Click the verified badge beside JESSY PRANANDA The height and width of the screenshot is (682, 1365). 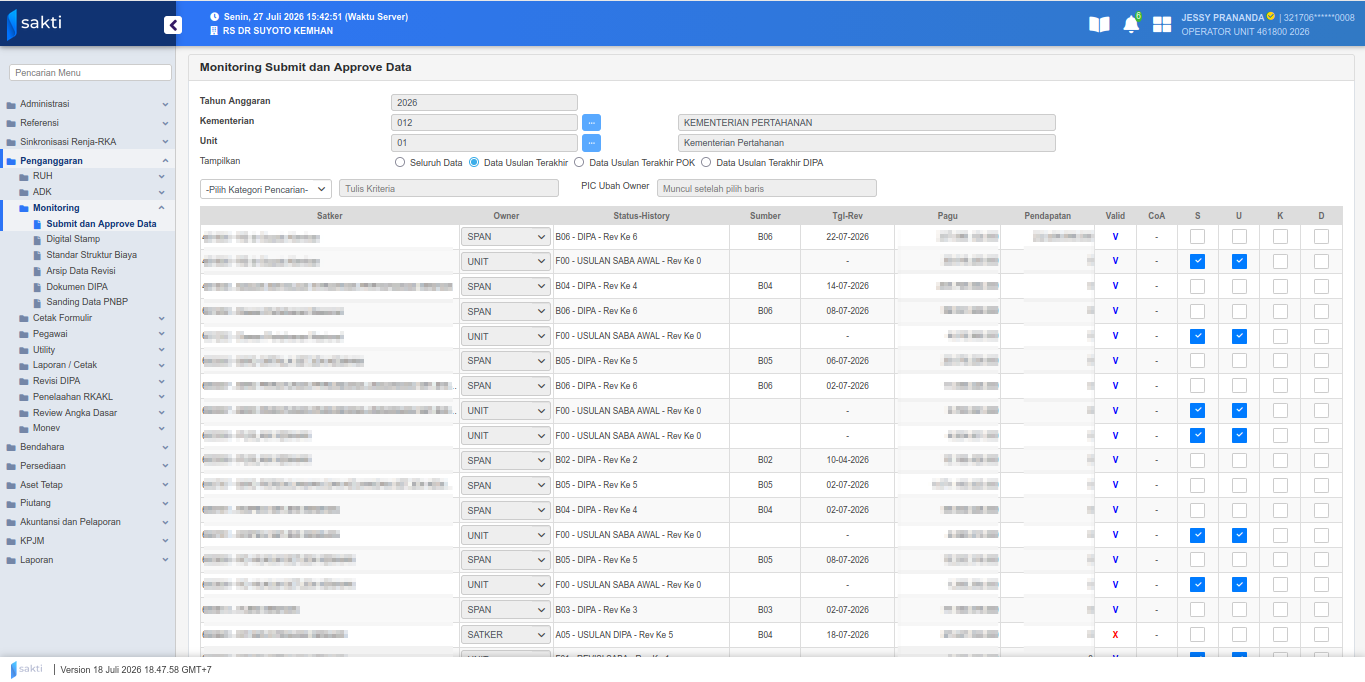[1270, 16]
